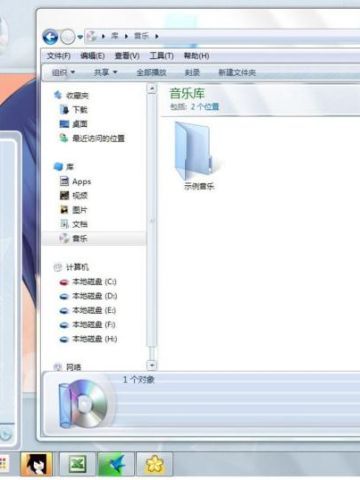Select the 最近访问的位置 icon
The image size is (360, 480).
(64, 138)
